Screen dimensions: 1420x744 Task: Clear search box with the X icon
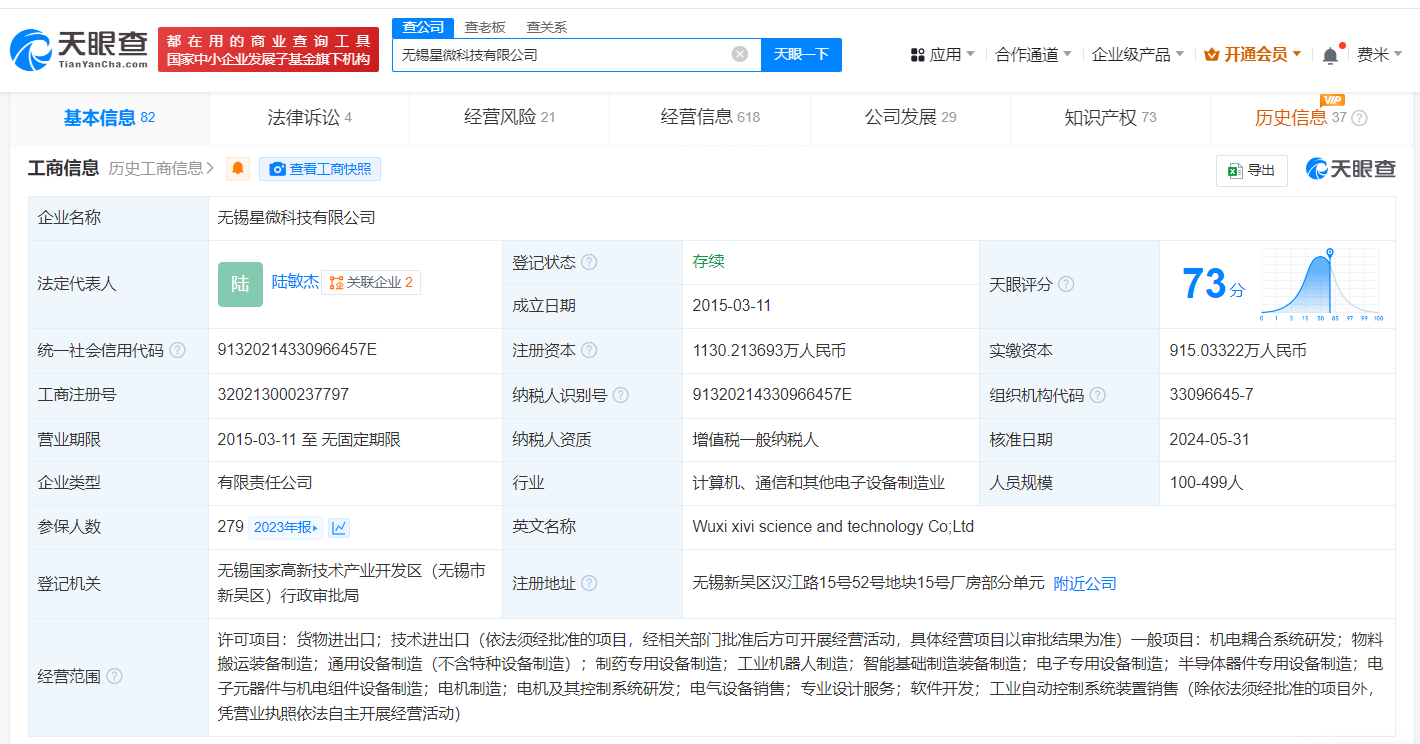(740, 55)
